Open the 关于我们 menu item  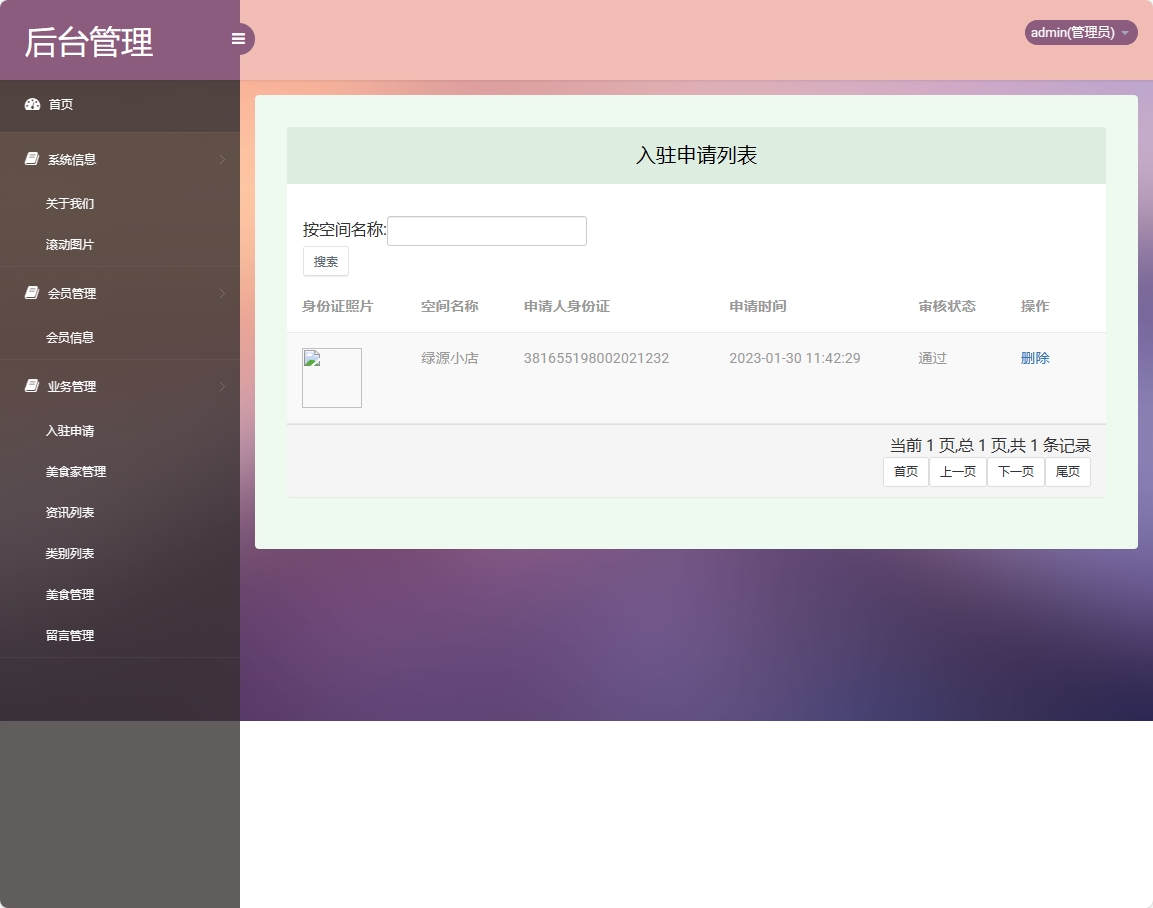click(x=70, y=204)
